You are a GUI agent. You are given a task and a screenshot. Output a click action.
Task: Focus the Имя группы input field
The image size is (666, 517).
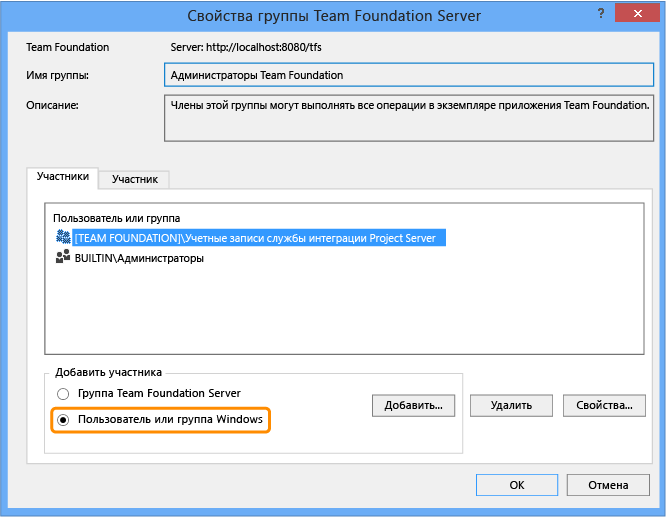[x=409, y=75]
